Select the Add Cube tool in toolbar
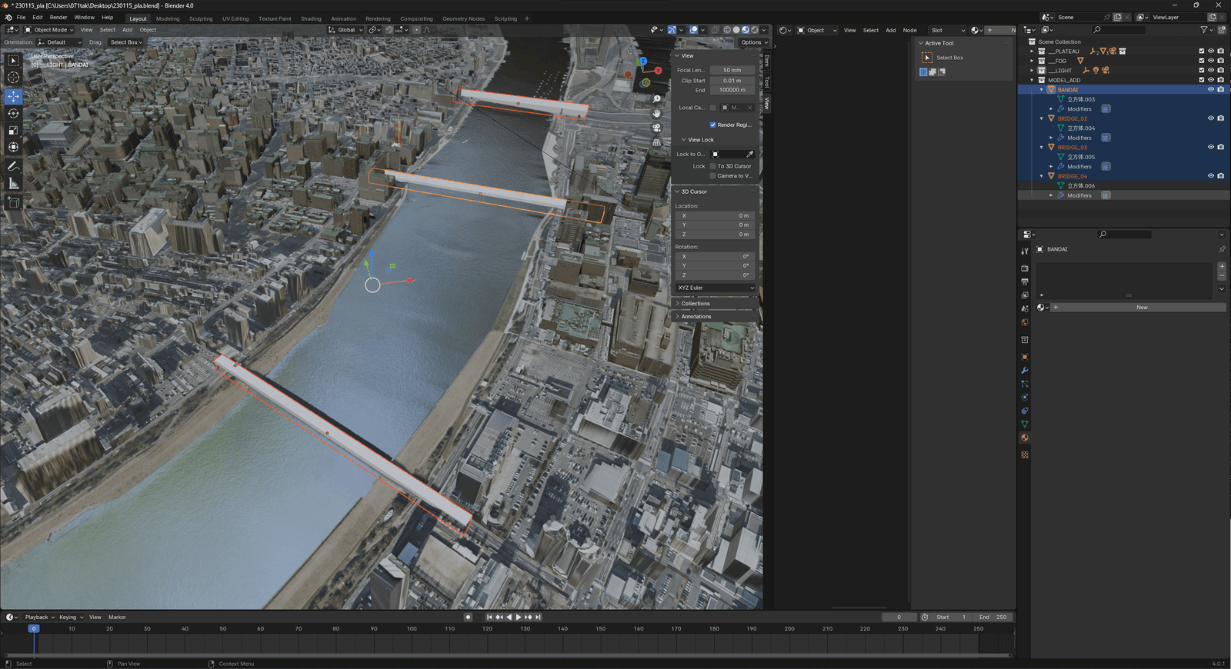Image resolution: width=1231 pixels, height=669 pixels. (x=13, y=202)
